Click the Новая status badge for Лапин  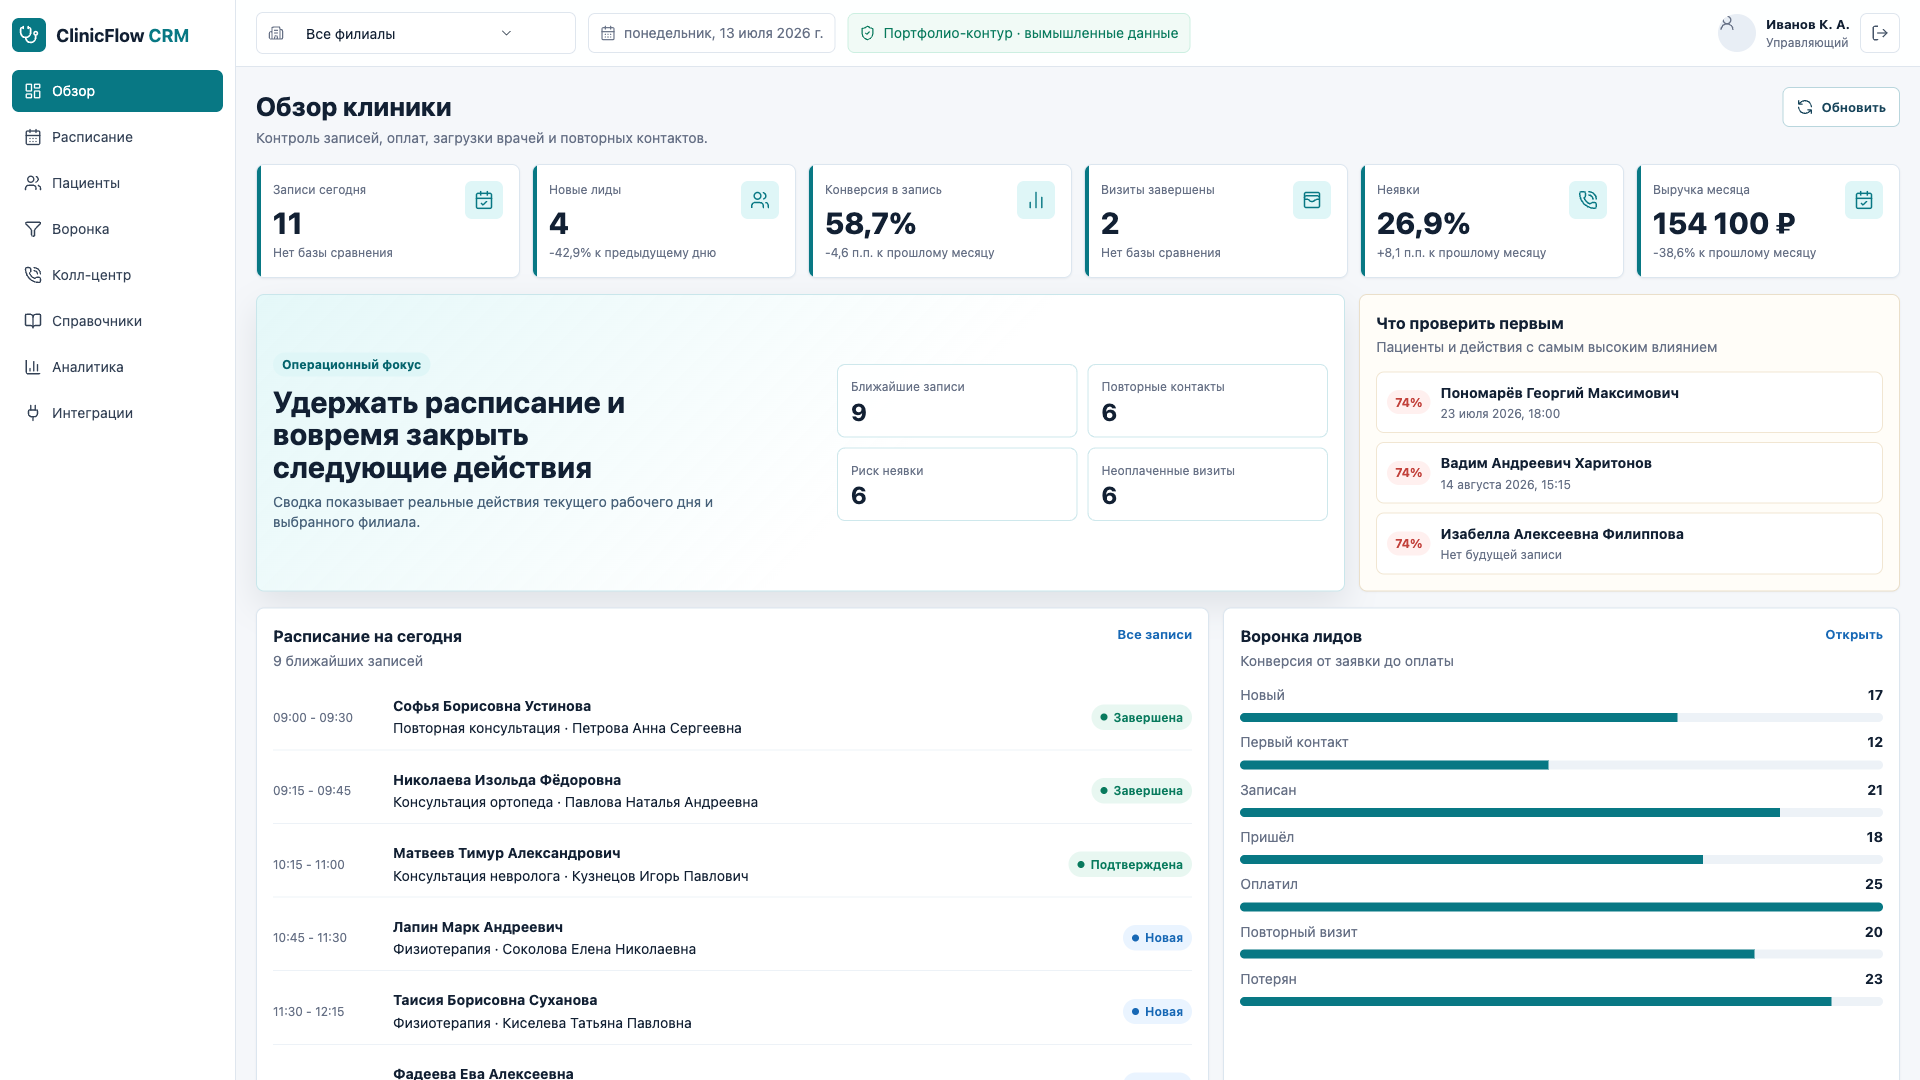(1157, 938)
